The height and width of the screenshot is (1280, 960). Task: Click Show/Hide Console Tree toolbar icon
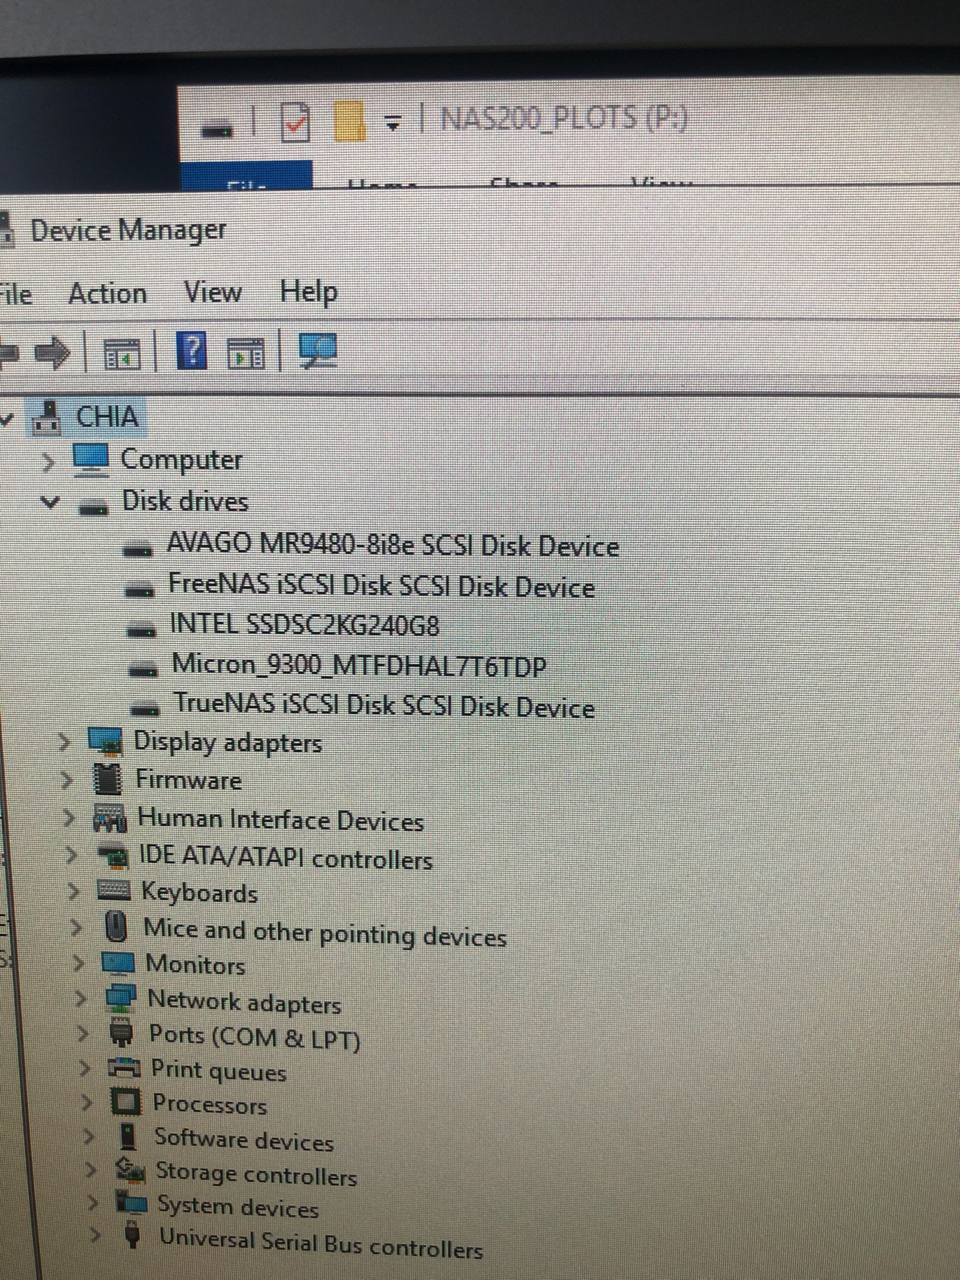[122, 353]
